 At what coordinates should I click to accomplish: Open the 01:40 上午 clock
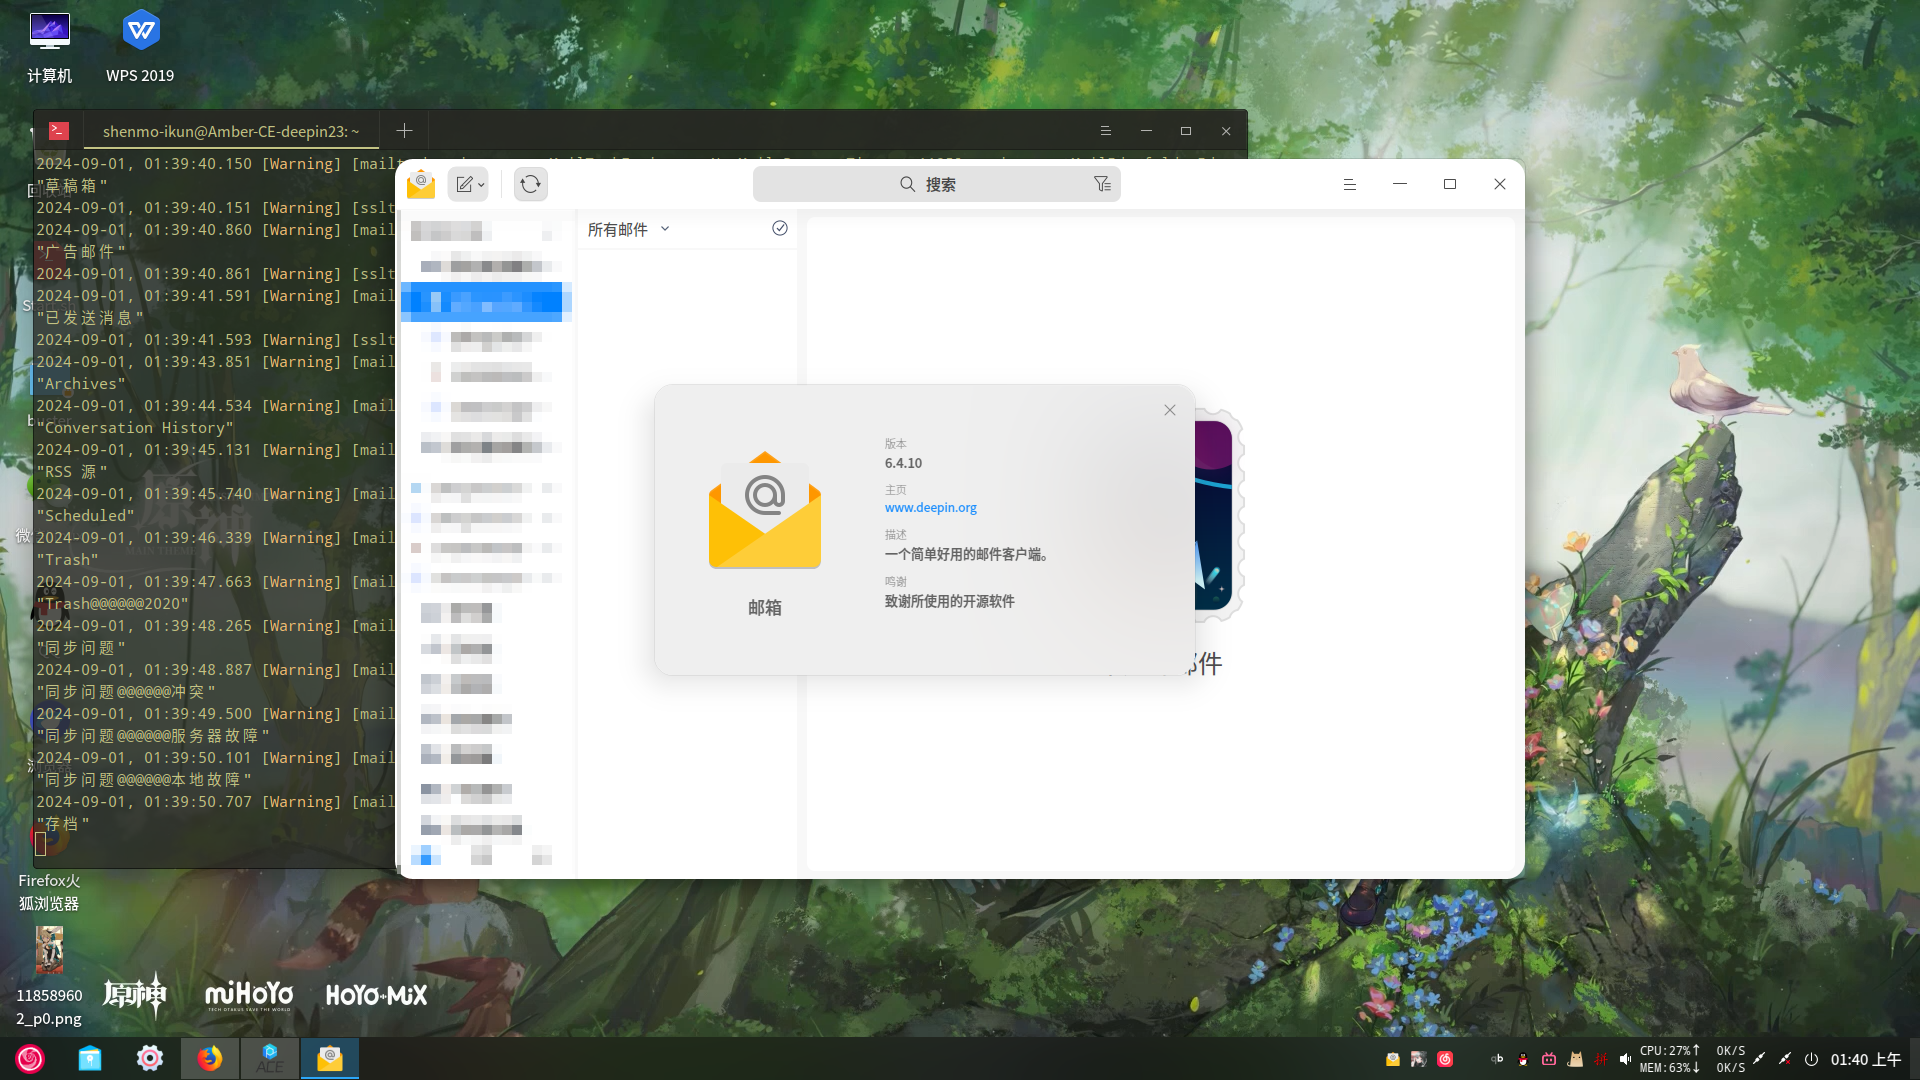pyautogui.click(x=1866, y=1059)
